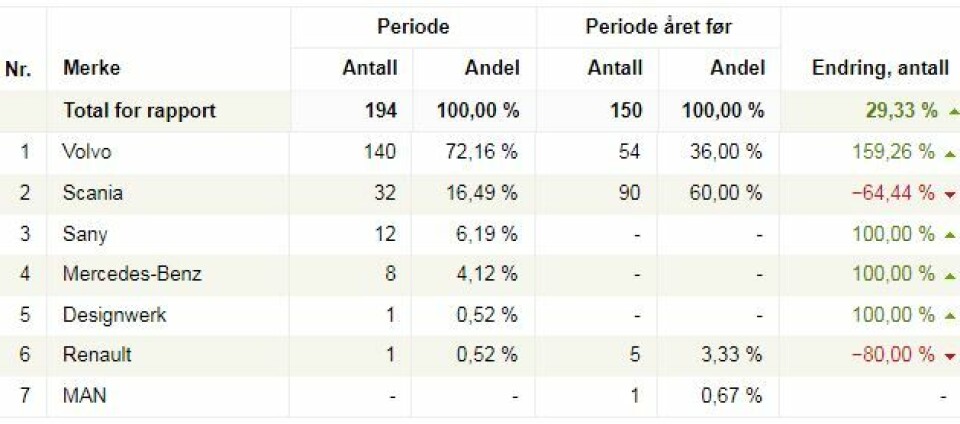Click the green arrow in Mercedes-Benz row

pos(949,274)
